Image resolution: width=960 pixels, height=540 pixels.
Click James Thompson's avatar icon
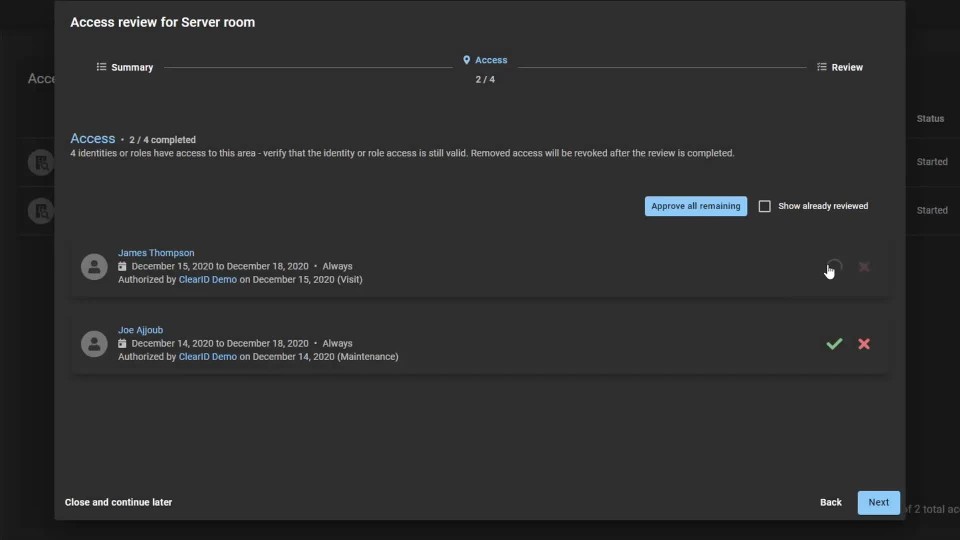click(x=94, y=267)
